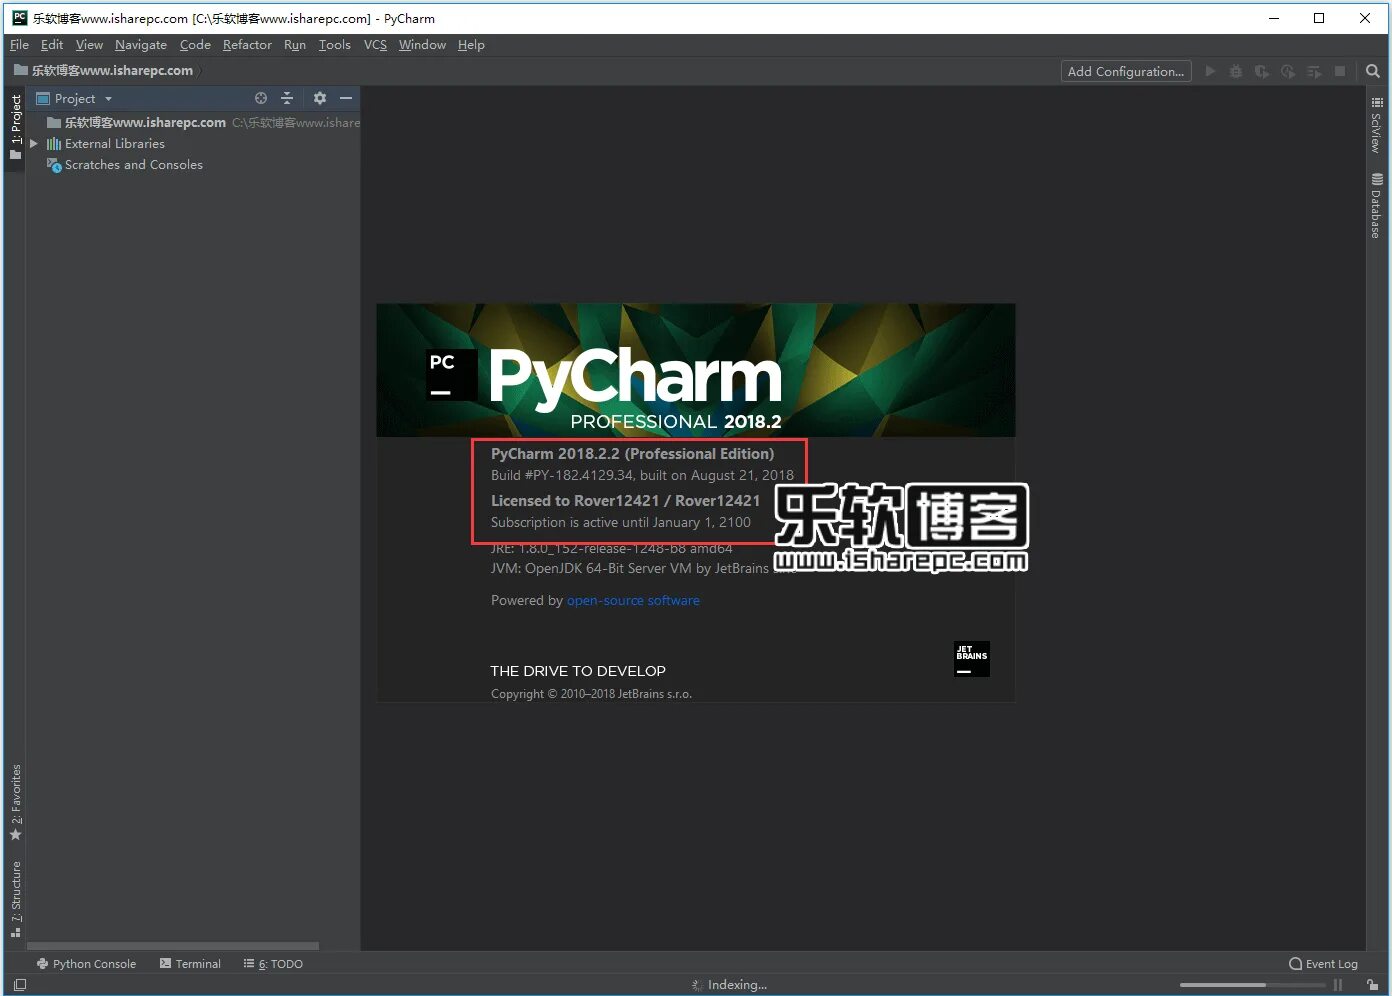Open the Window menu
The image size is (1392, 996).
point(422,45)
